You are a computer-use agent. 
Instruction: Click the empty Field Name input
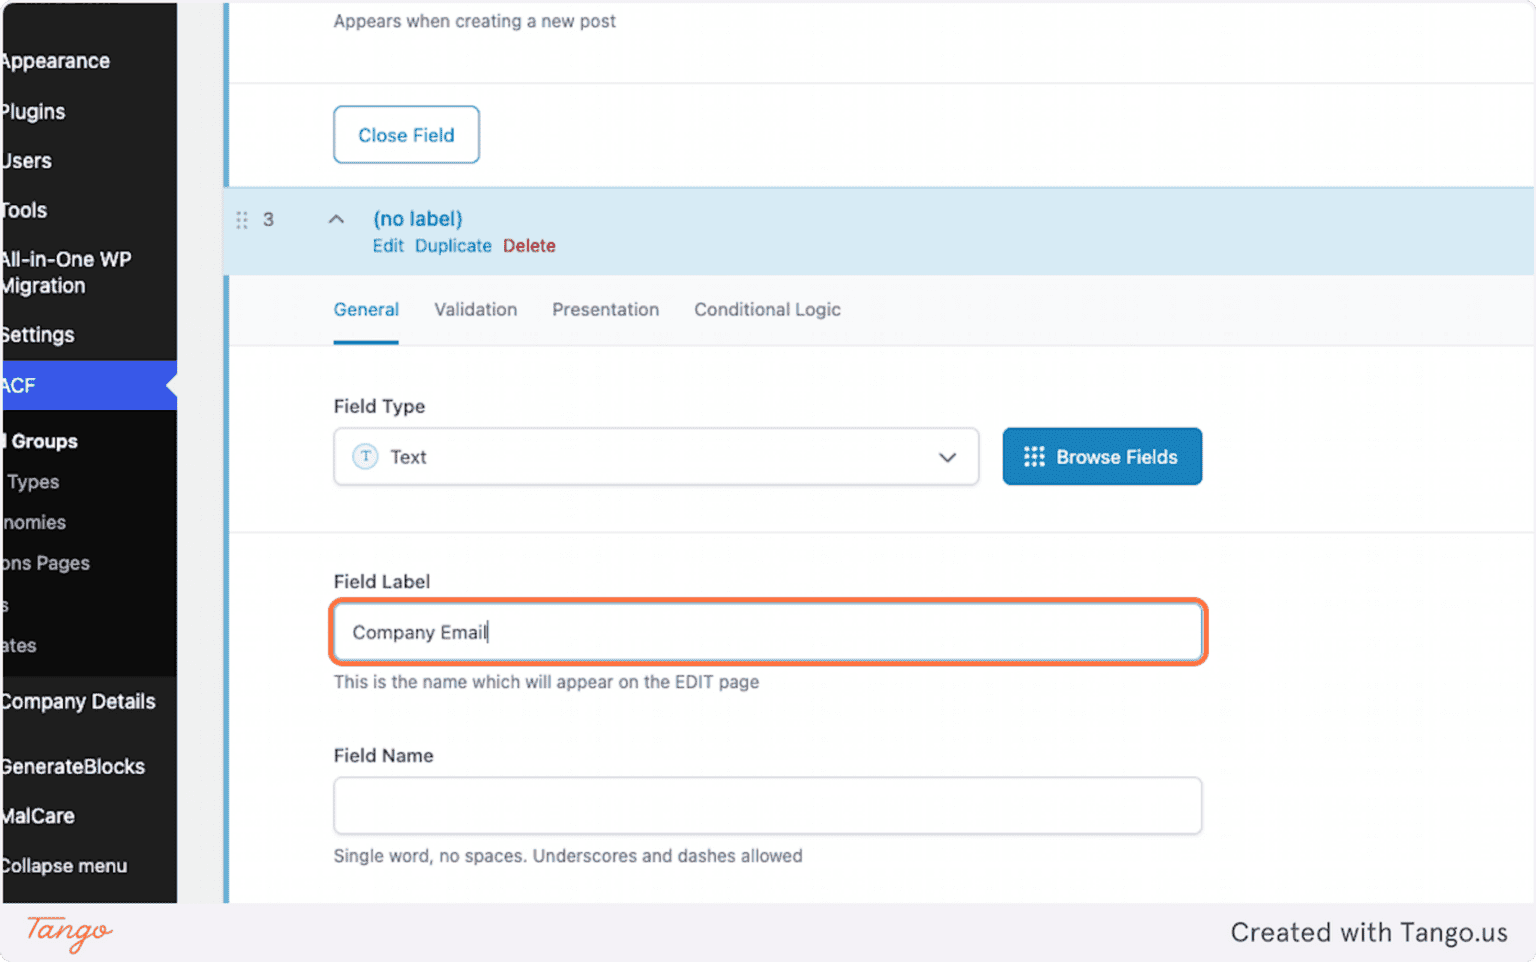click(x=767, y=805)
